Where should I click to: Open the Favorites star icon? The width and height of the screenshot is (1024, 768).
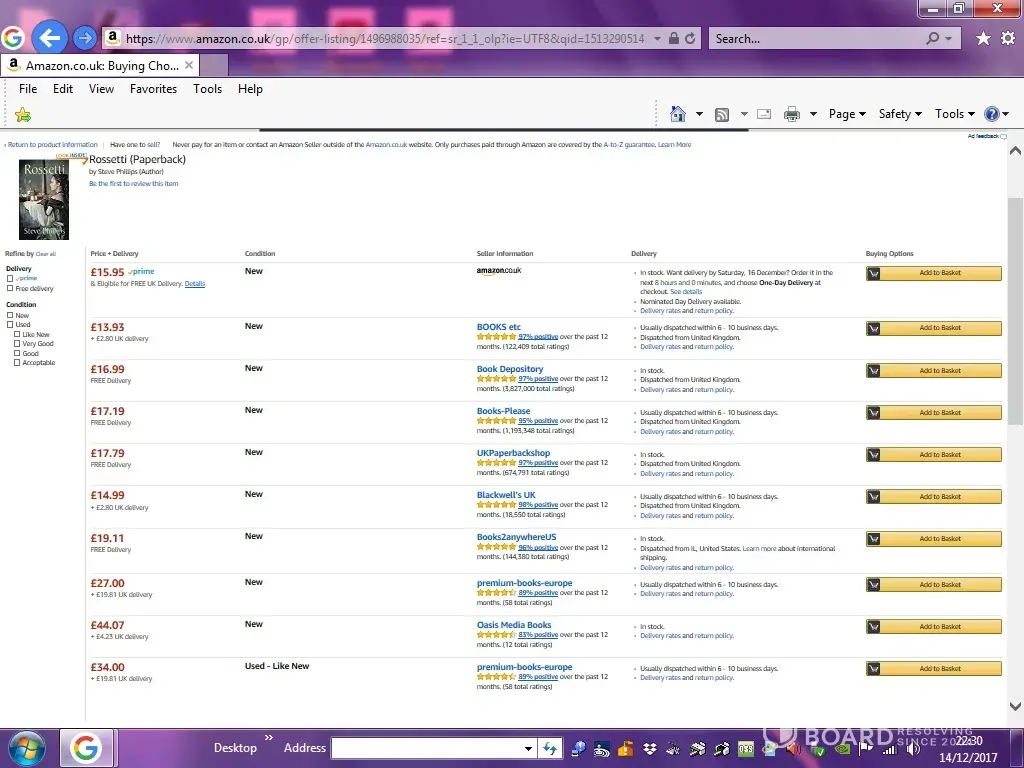click(x=983, y=38)
